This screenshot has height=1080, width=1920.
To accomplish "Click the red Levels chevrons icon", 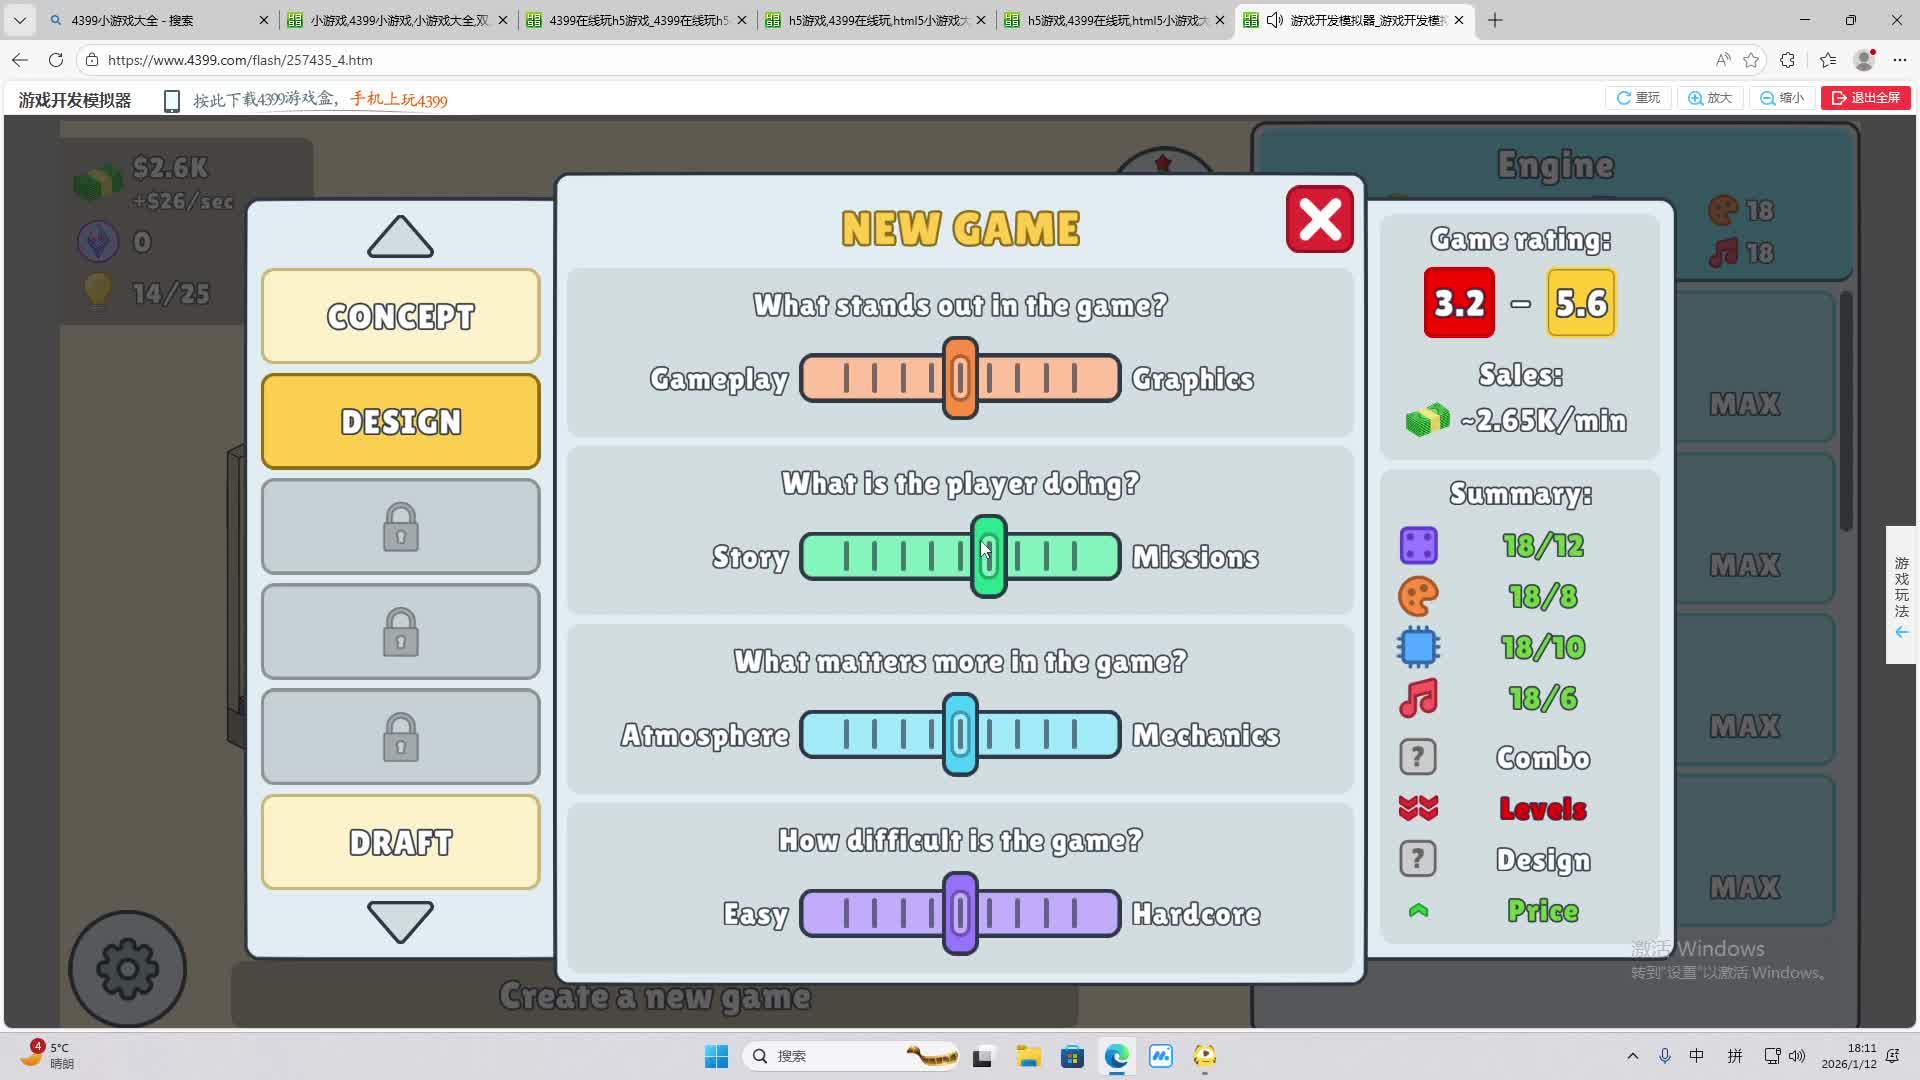I will coord(1418,808).
